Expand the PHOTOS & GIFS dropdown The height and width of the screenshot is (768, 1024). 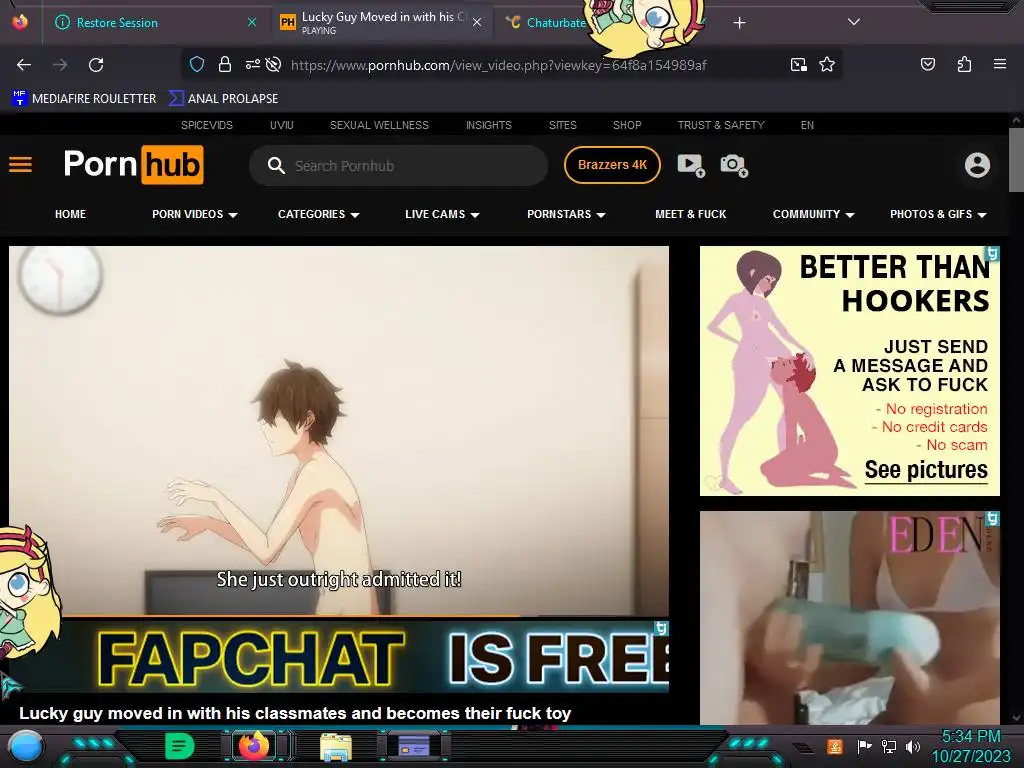[938, 214]
